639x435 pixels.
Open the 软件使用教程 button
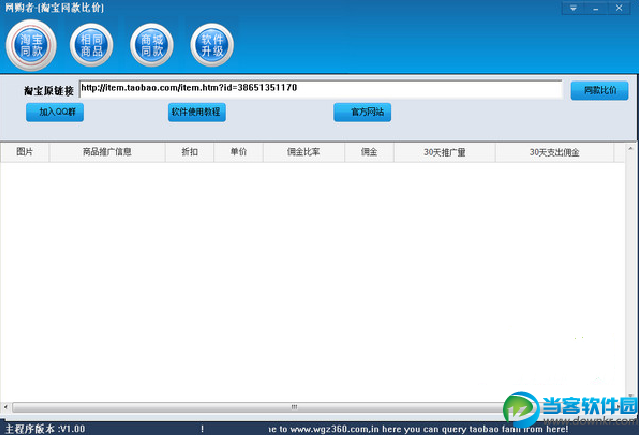pyautogui.click(x=197, y=112)
